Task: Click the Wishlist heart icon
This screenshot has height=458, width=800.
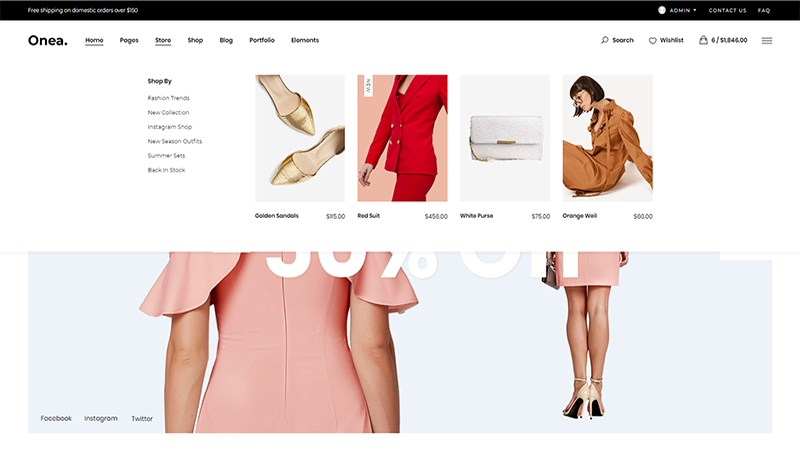Action: click(653, 41)
